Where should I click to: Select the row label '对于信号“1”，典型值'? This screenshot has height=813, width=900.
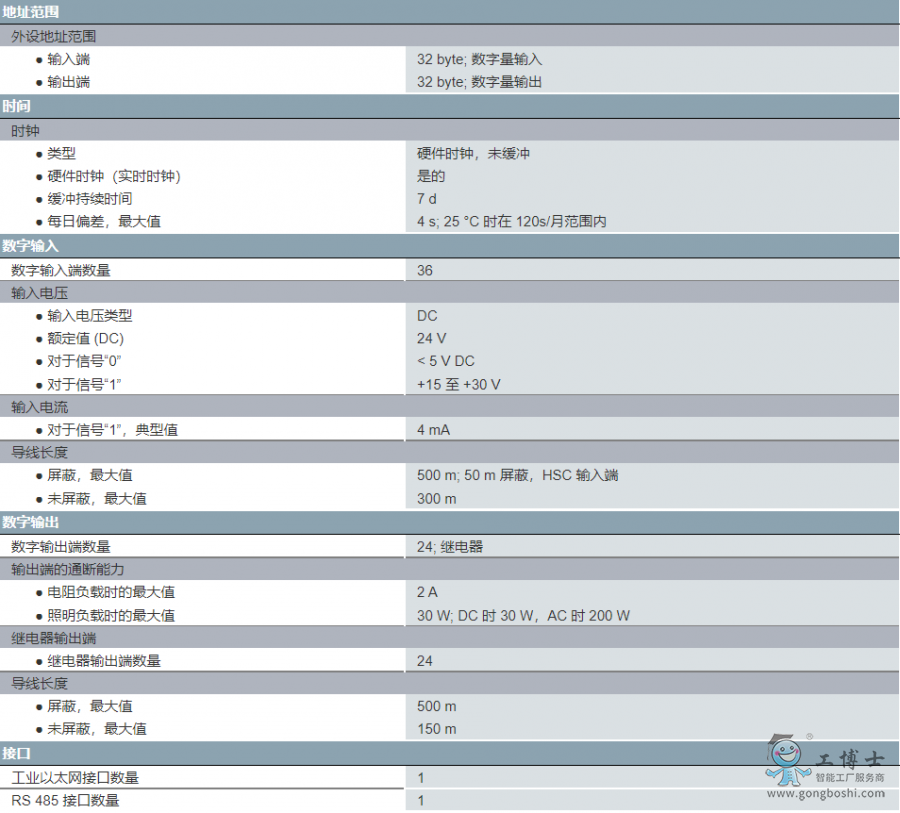pyautogui.click(x=112, y=430)
